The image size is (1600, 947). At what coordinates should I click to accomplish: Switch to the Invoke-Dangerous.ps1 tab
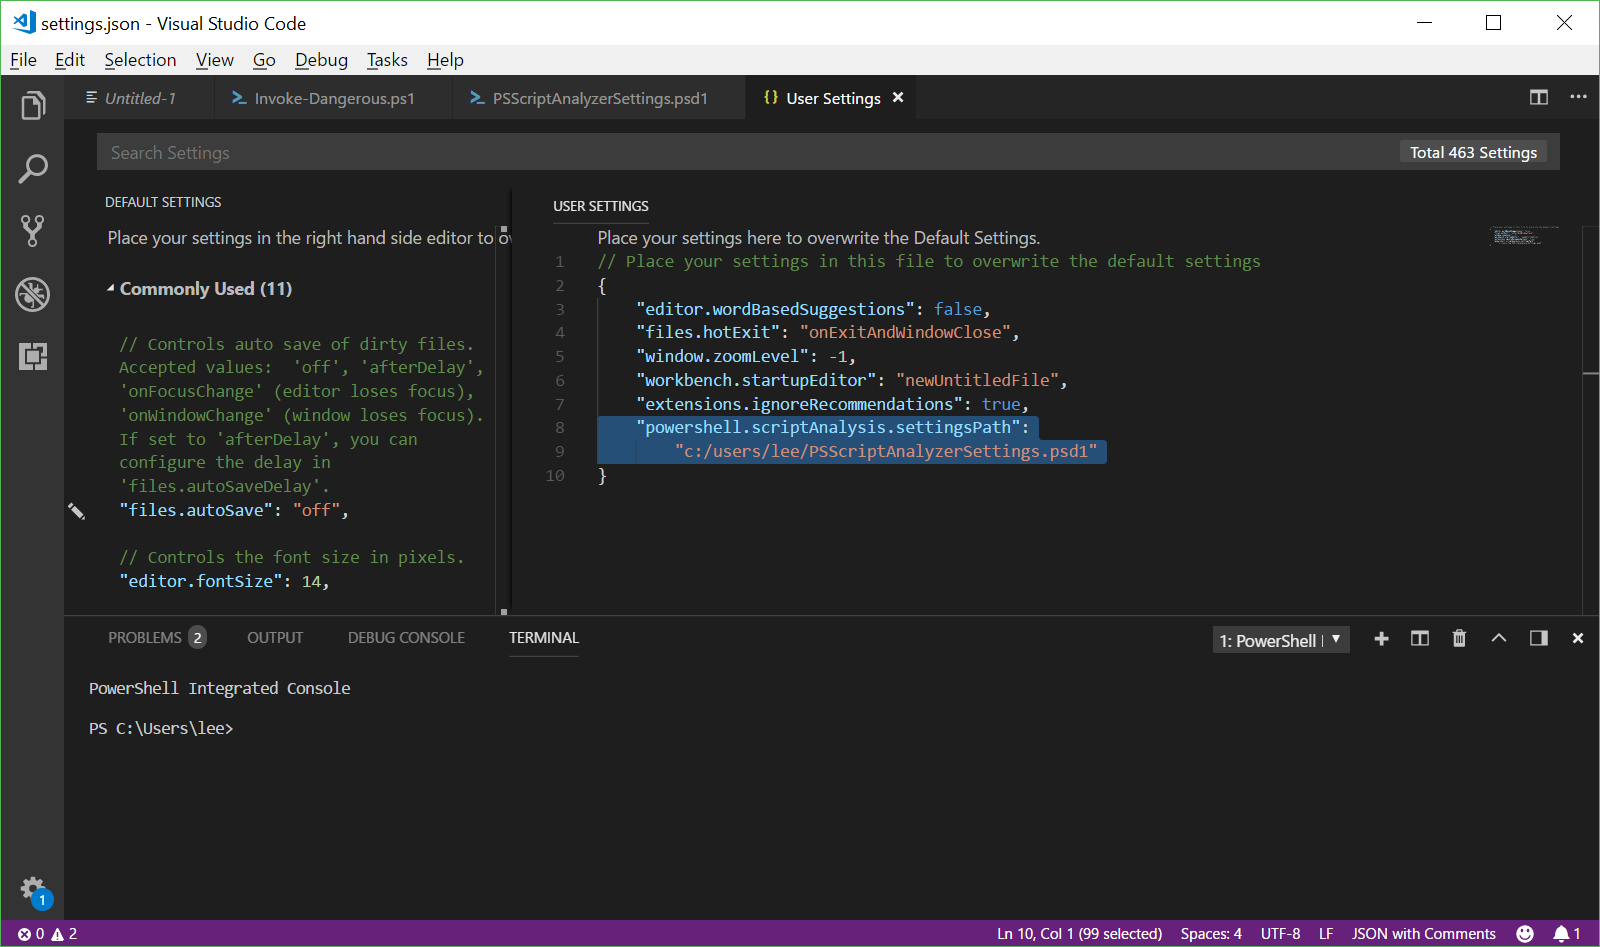[333, 98]
